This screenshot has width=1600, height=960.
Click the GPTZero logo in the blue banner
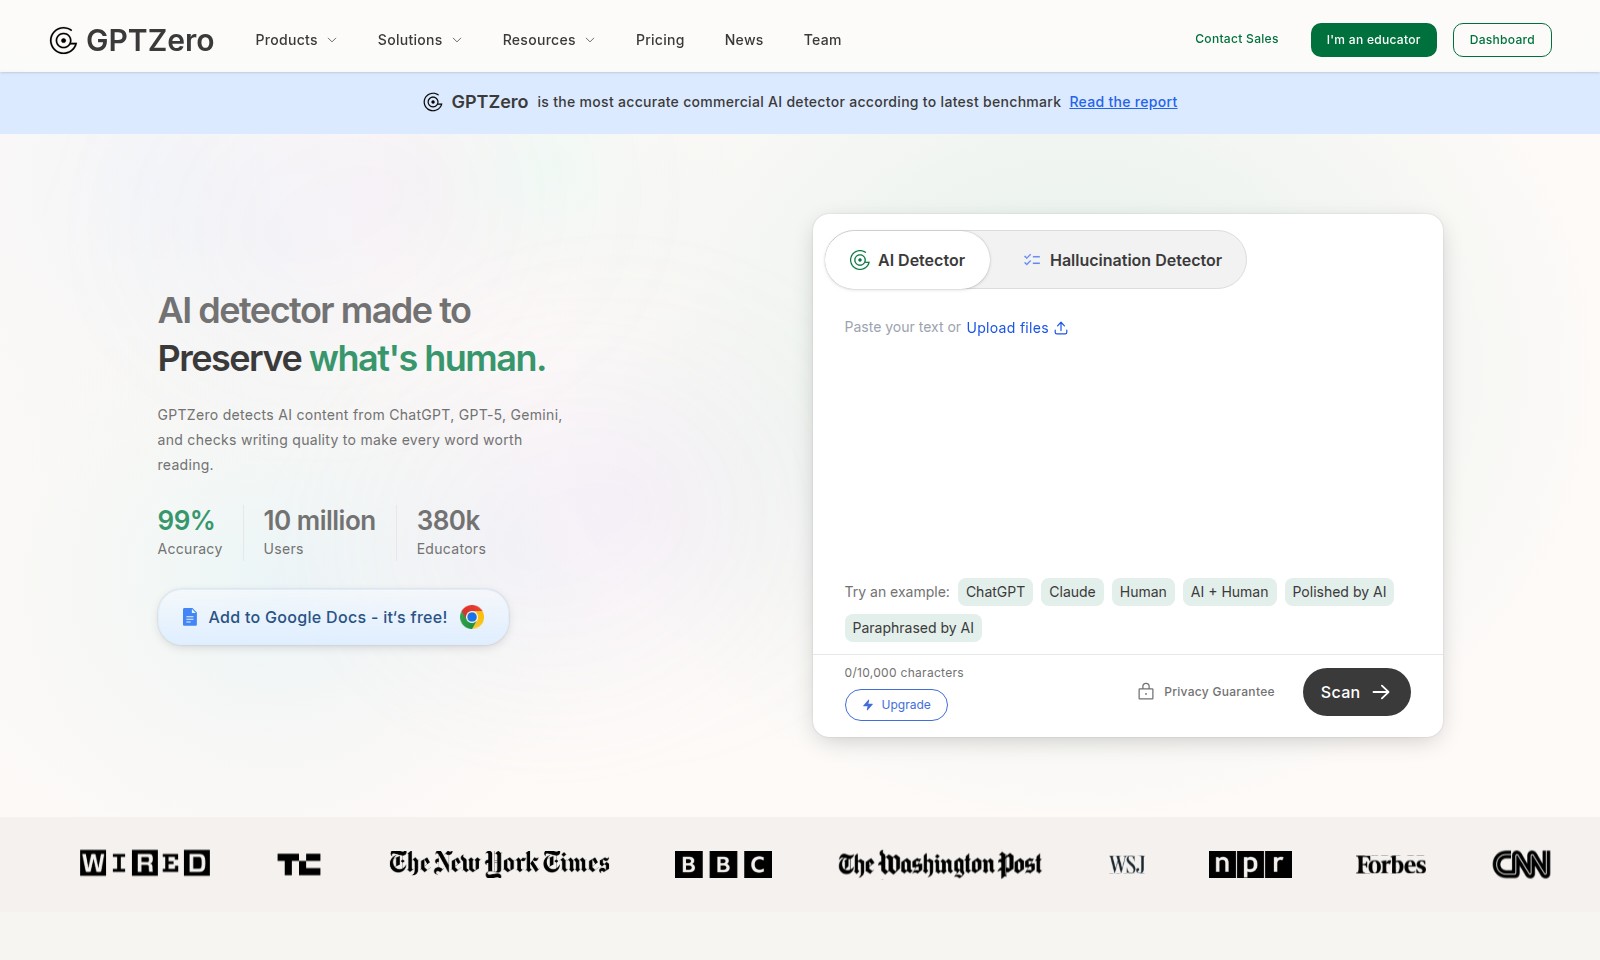coord(476,102)
